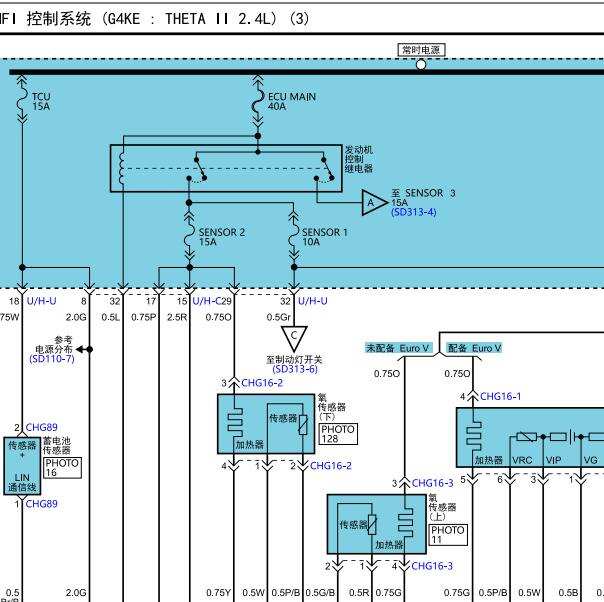
Task: Click the U/H-U link beside pin 18
Action: click(42, 301)
